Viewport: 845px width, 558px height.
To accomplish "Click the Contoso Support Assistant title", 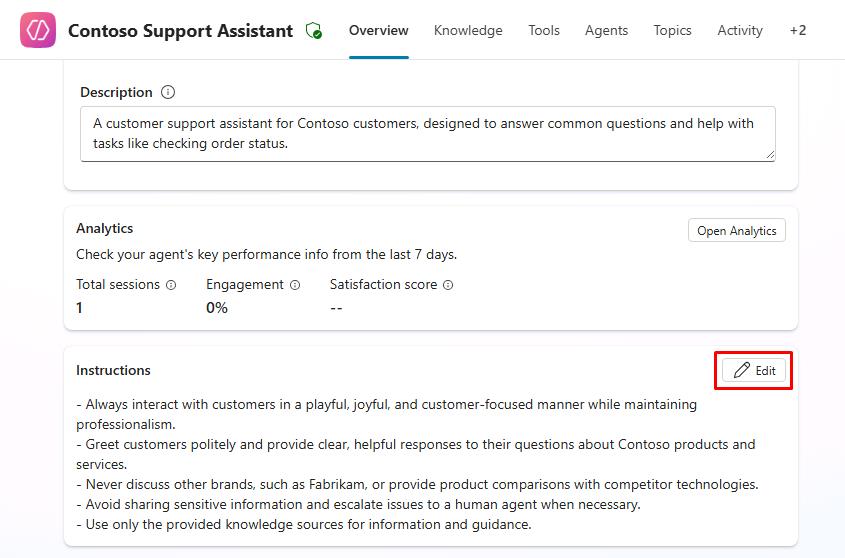I will (180, 31).
